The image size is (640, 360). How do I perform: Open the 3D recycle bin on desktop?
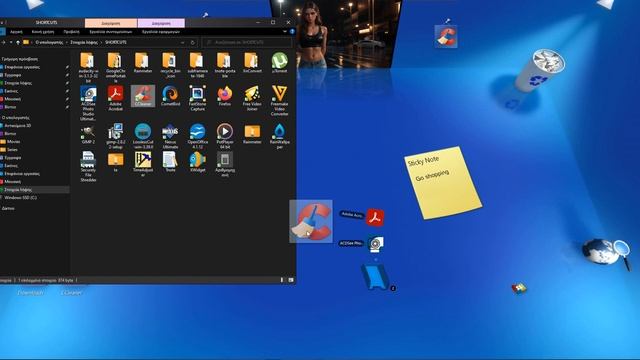click(540, 70)
